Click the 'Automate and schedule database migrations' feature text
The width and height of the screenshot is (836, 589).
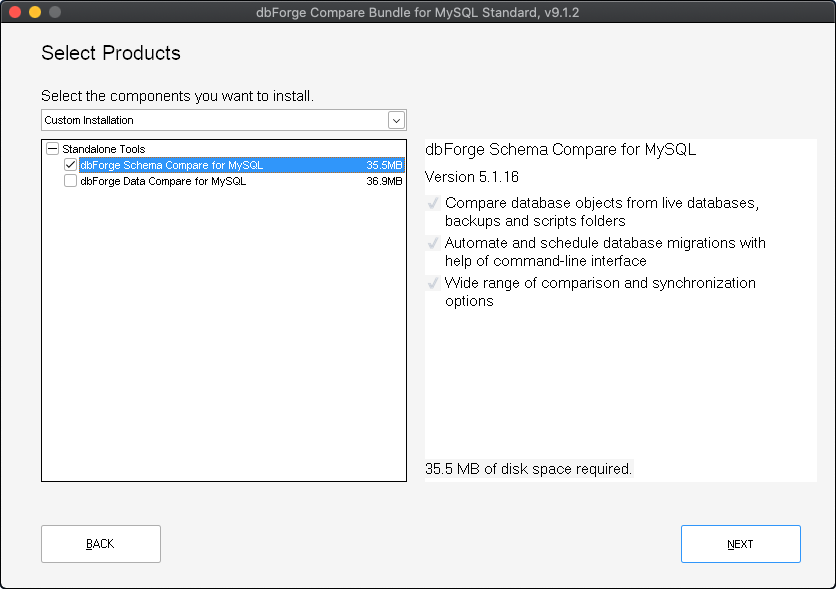[x=605, y=252]
